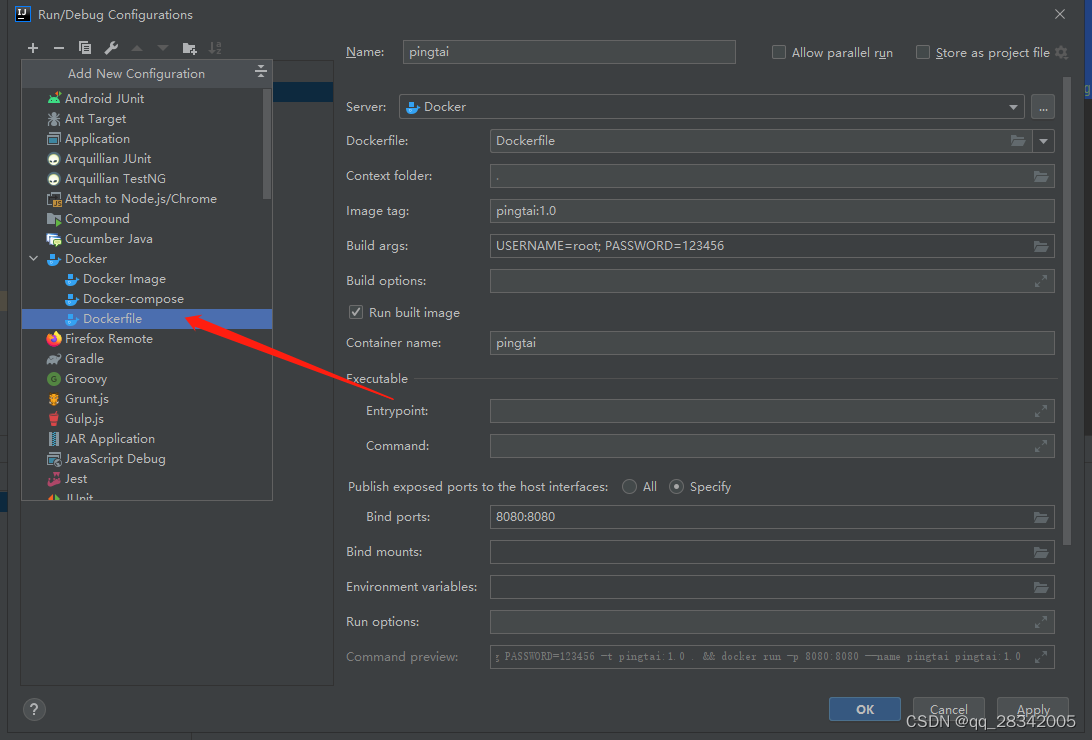This screenshot has width=1092, height=740.
Task: Close the Run/Debug Configurations dialog
Action: click(x=1059, y=14)
